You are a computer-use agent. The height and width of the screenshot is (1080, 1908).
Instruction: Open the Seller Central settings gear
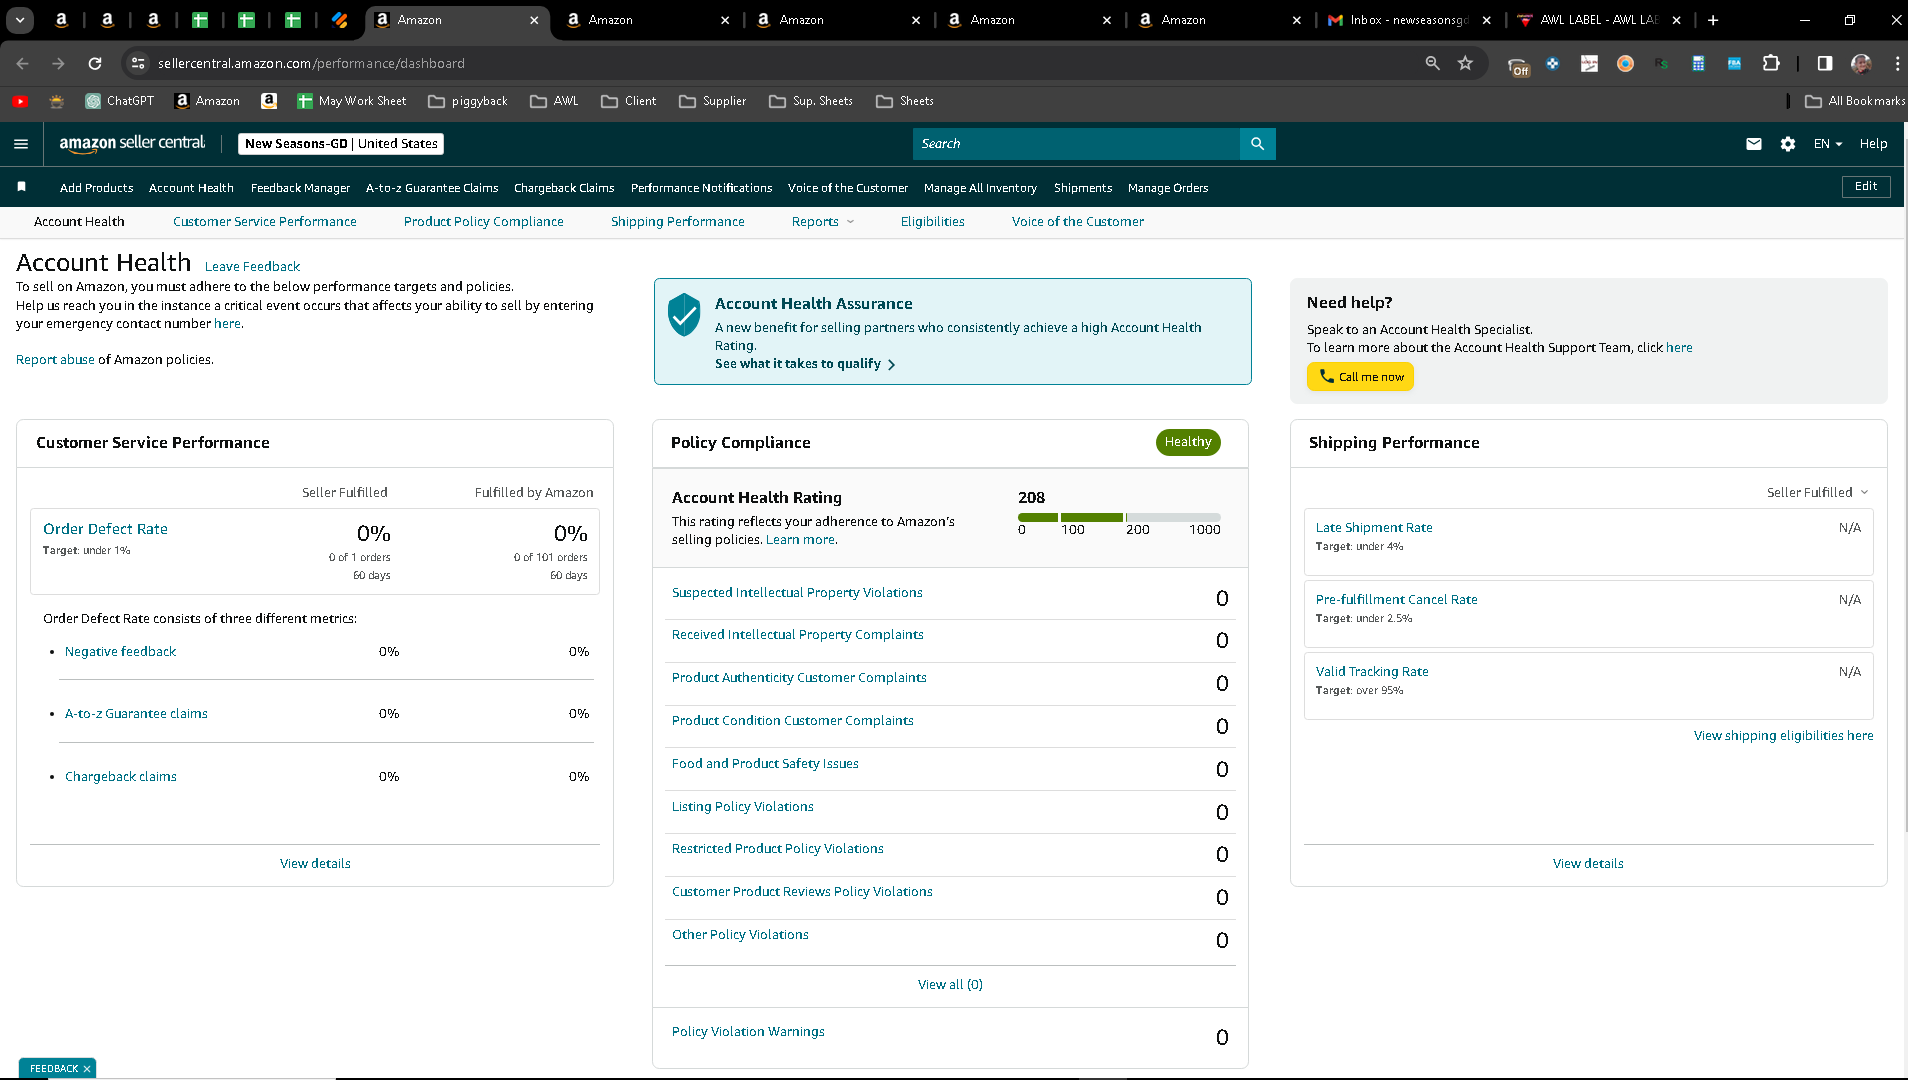1788,144
